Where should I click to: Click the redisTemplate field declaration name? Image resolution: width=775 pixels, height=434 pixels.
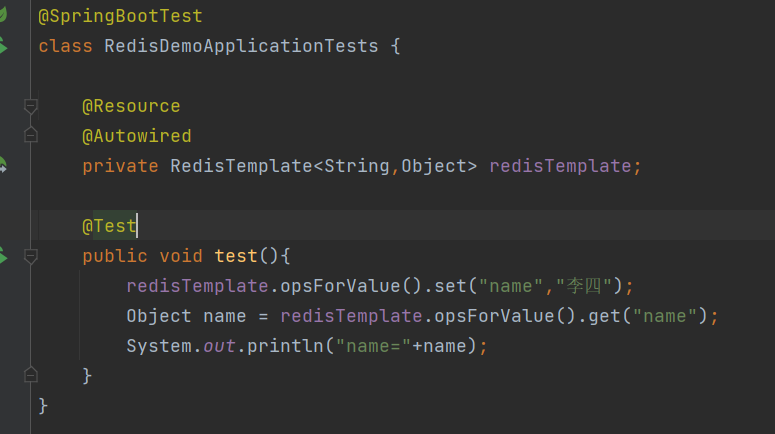559,166
